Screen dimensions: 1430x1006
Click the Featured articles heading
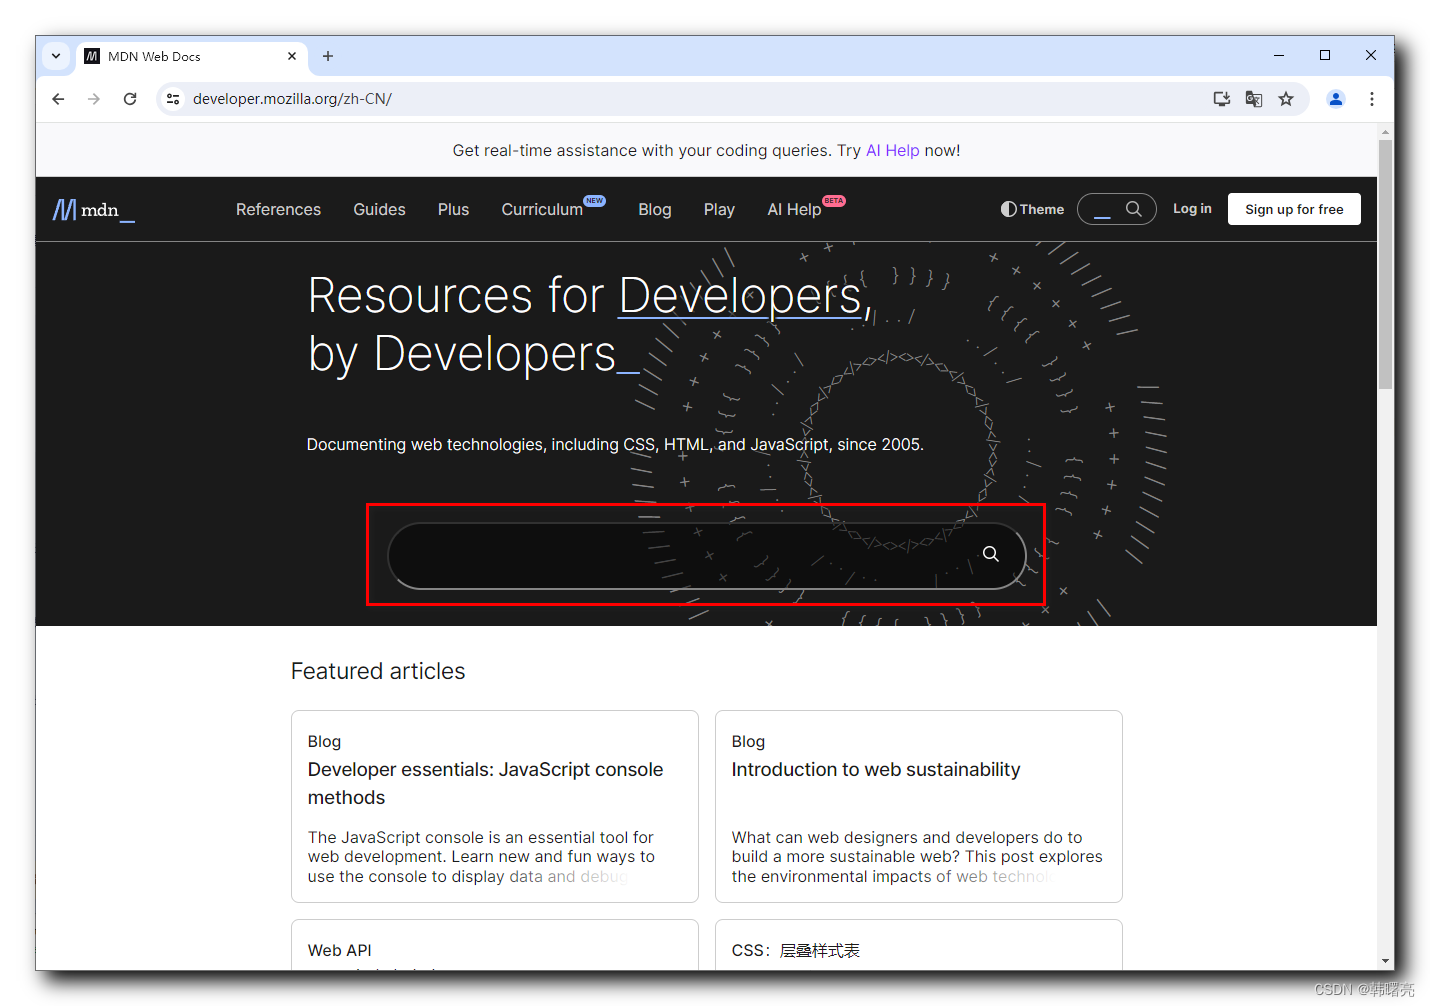tap(378, 671)
